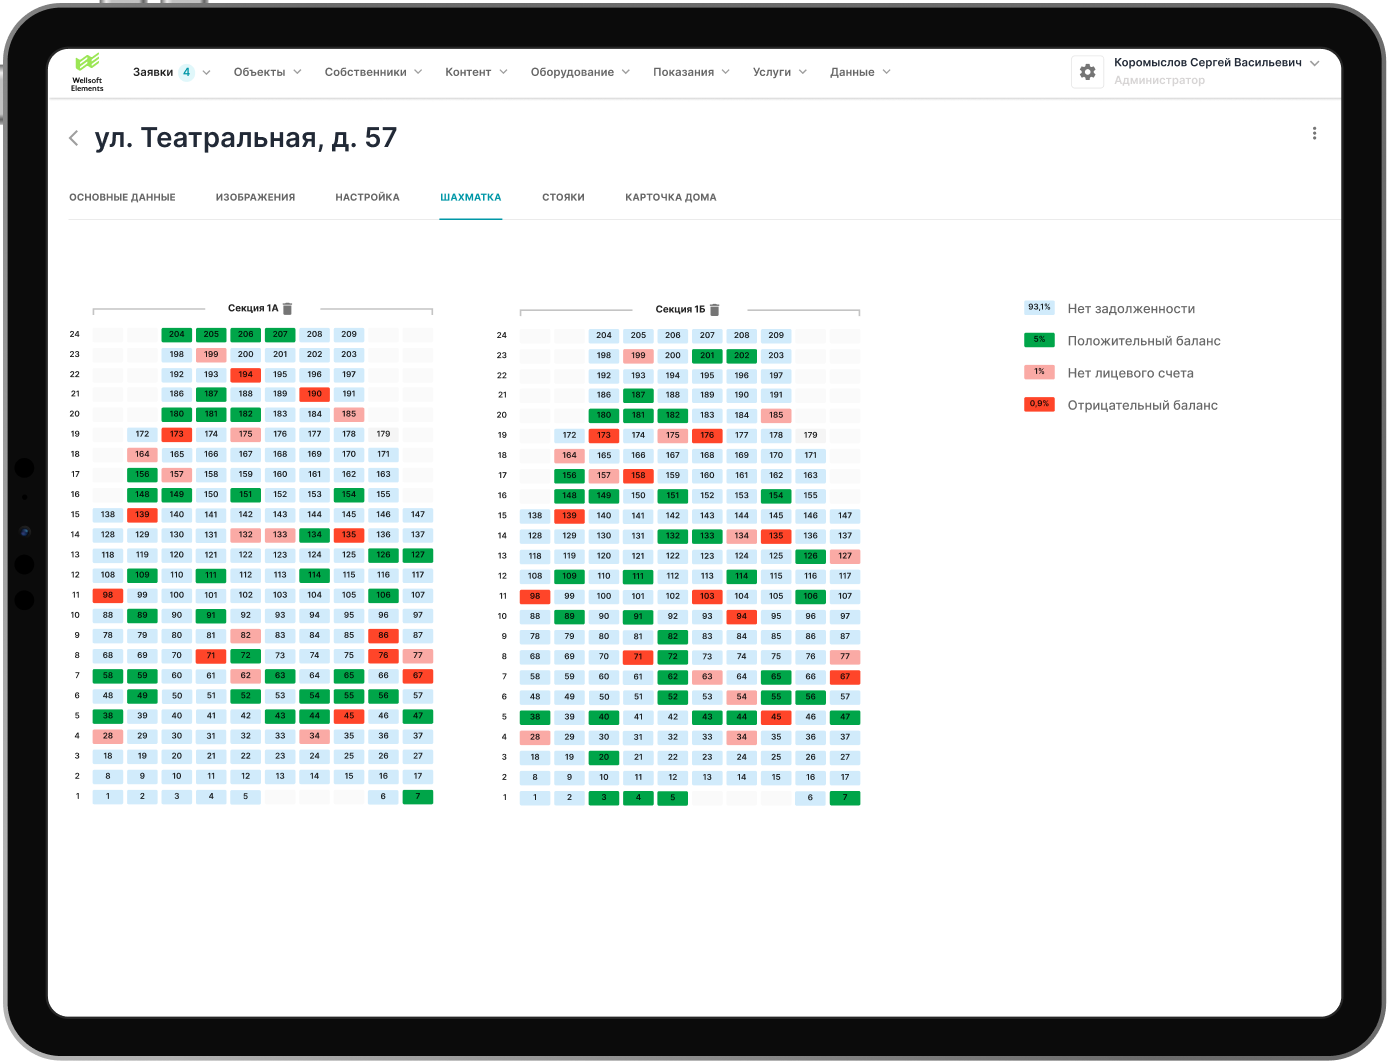Viewport: 1387px width, 1061px height.
Task: Open the Стояки tab
Action: (563, 198)
